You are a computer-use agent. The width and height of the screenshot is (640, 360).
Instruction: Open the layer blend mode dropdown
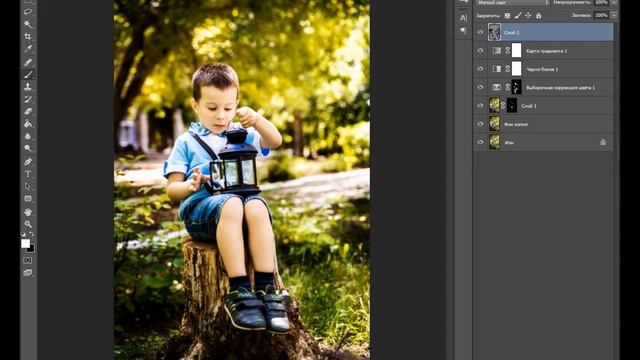click(x=513, y=2)
